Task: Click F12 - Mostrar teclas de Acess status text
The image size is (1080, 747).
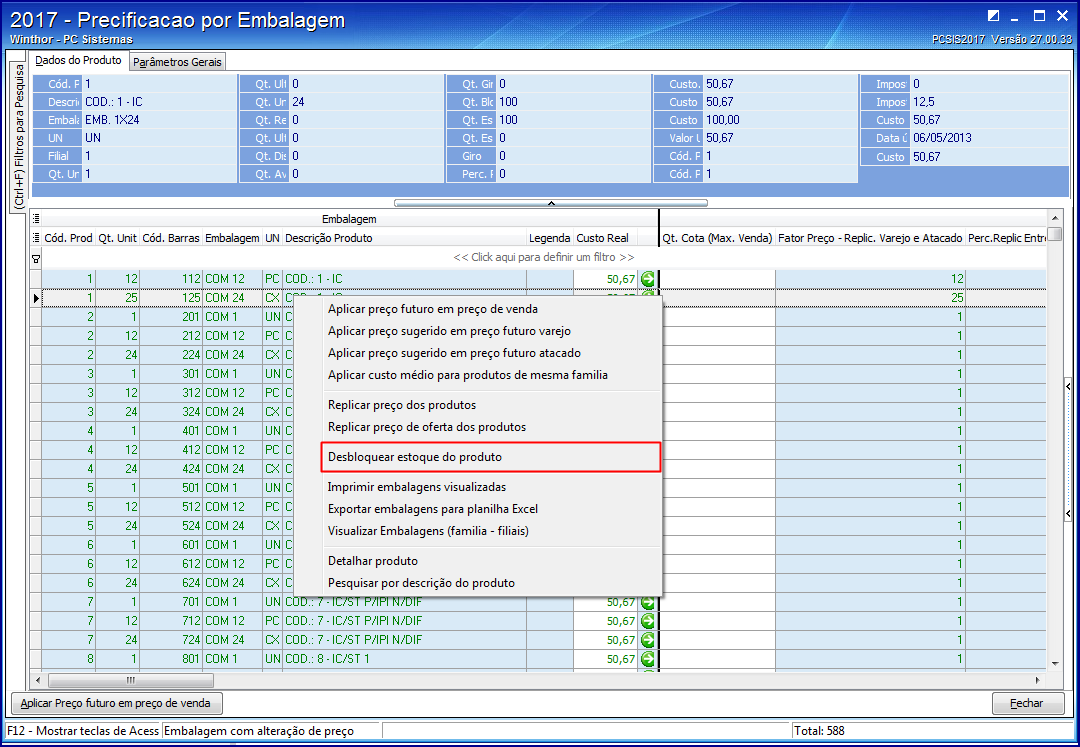Action: (83, 730)
